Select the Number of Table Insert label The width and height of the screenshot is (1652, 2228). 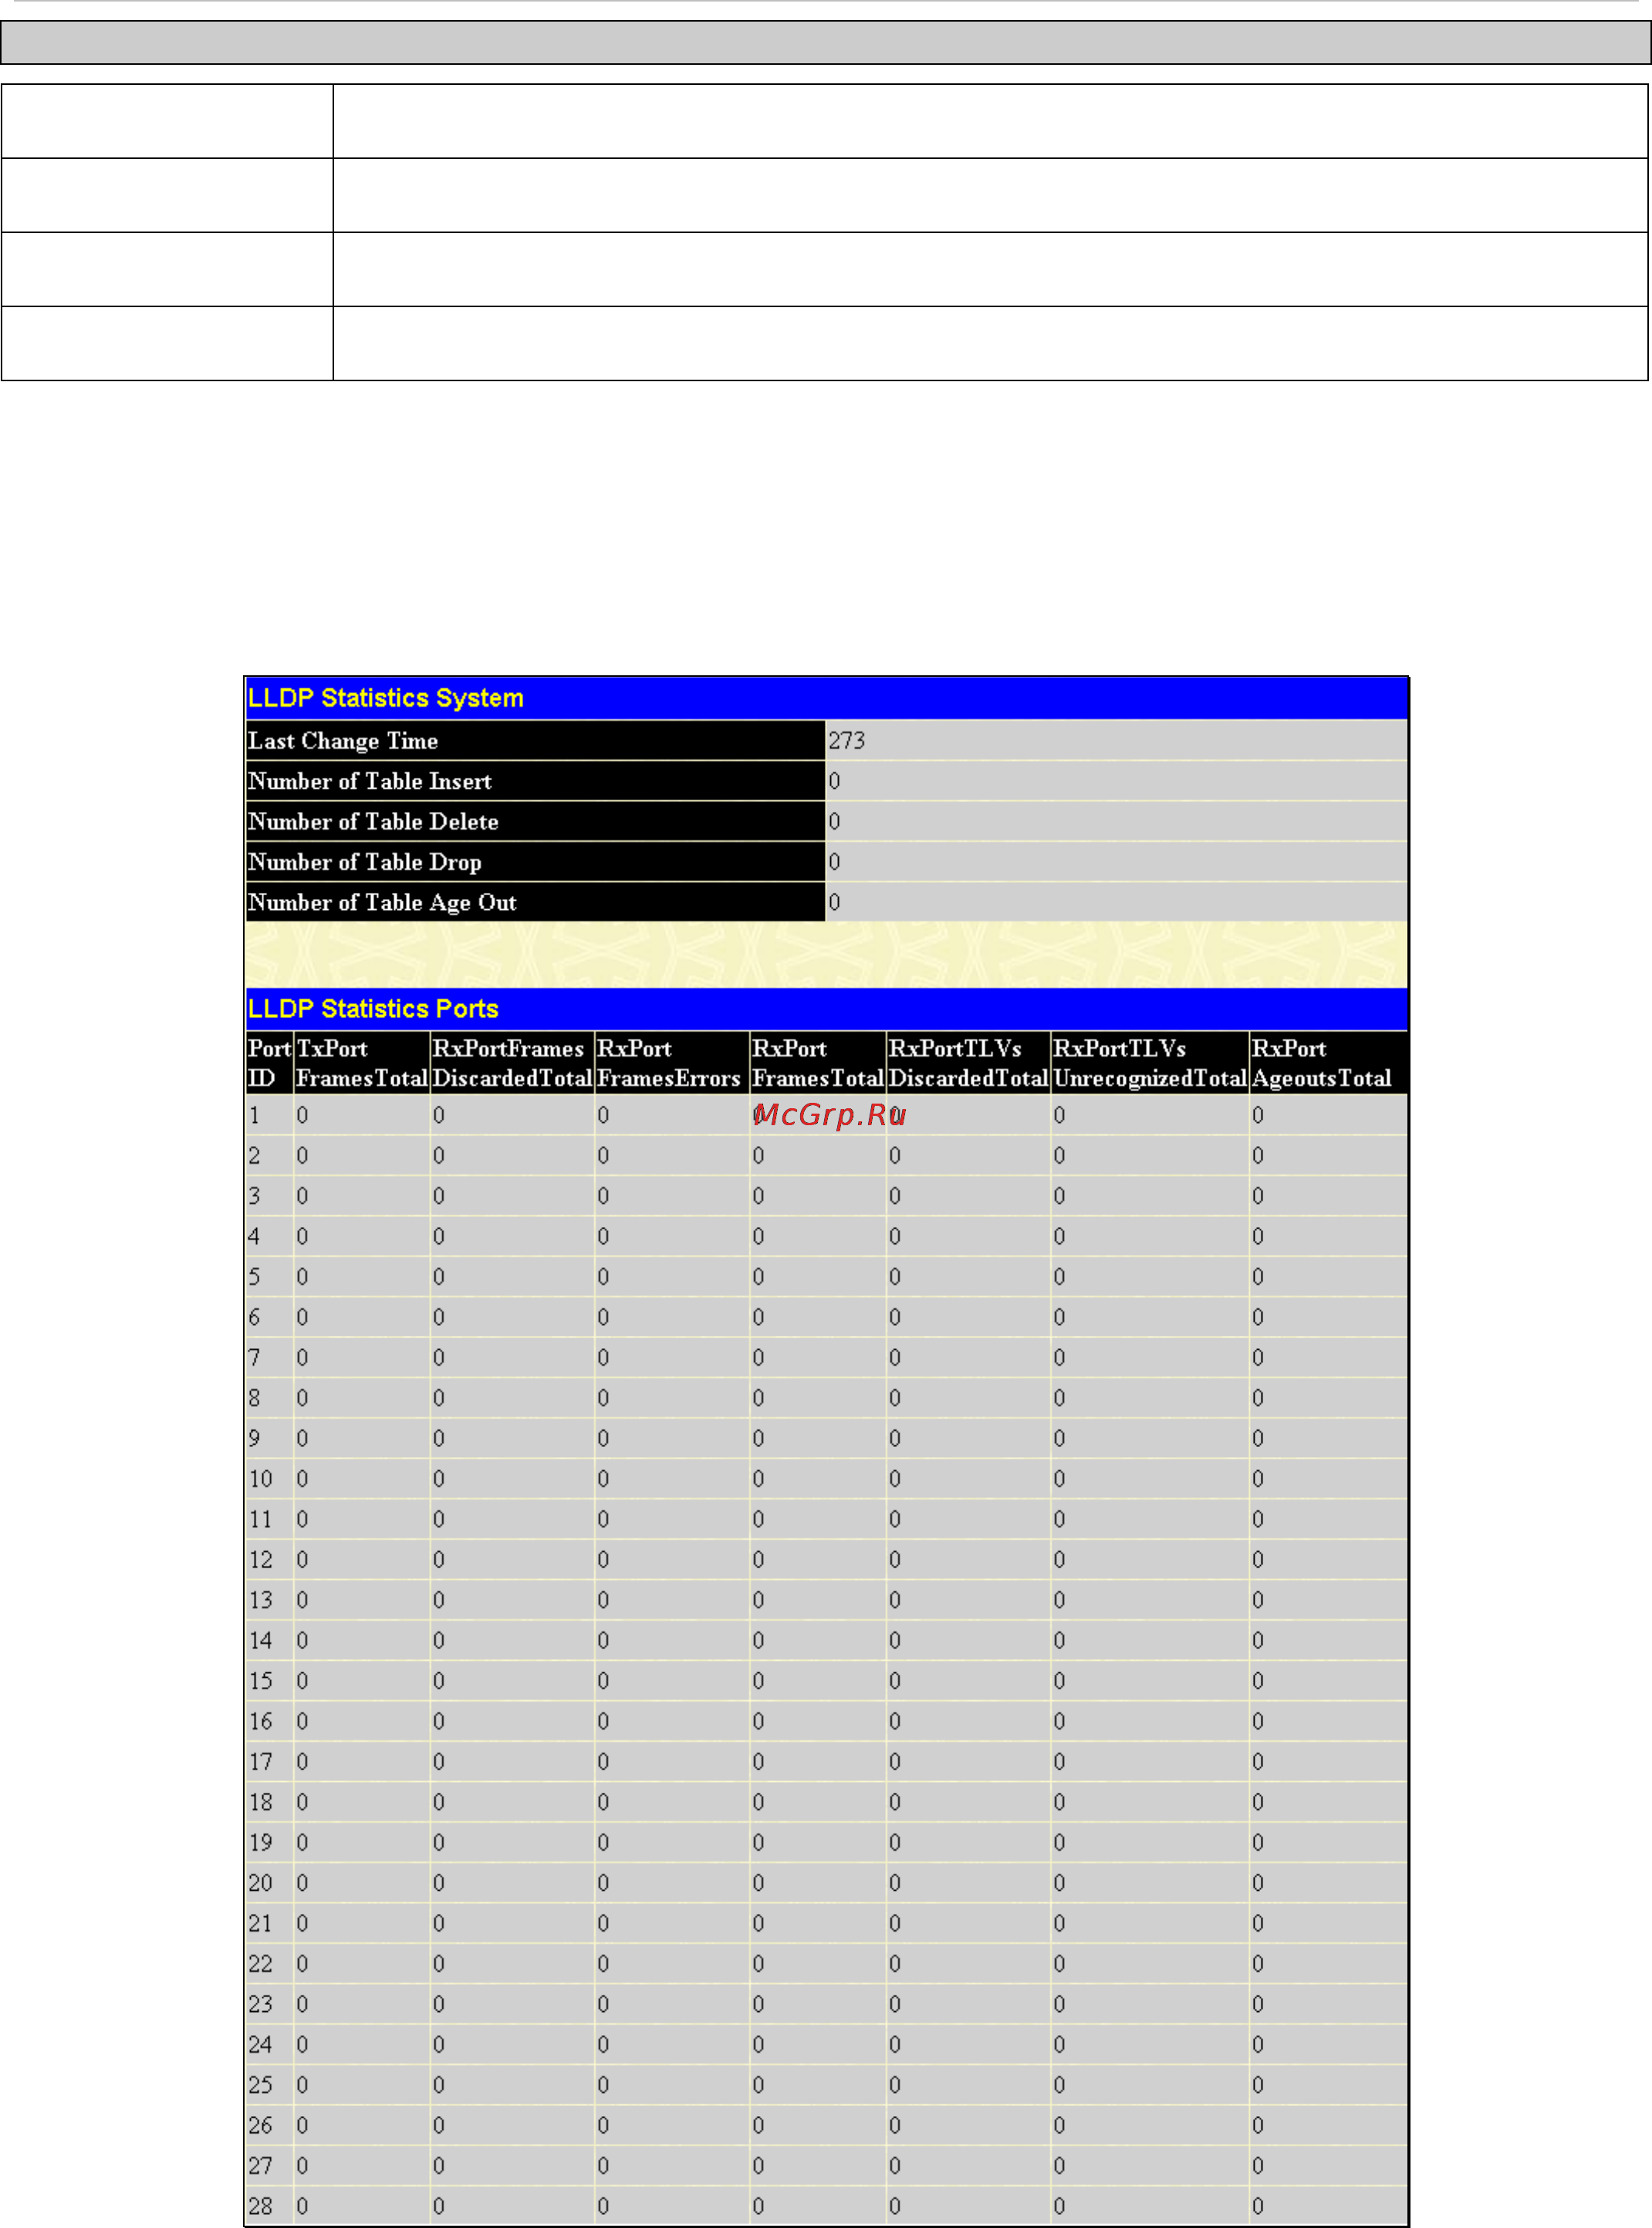pyautogui.click(x=370, y=781)
